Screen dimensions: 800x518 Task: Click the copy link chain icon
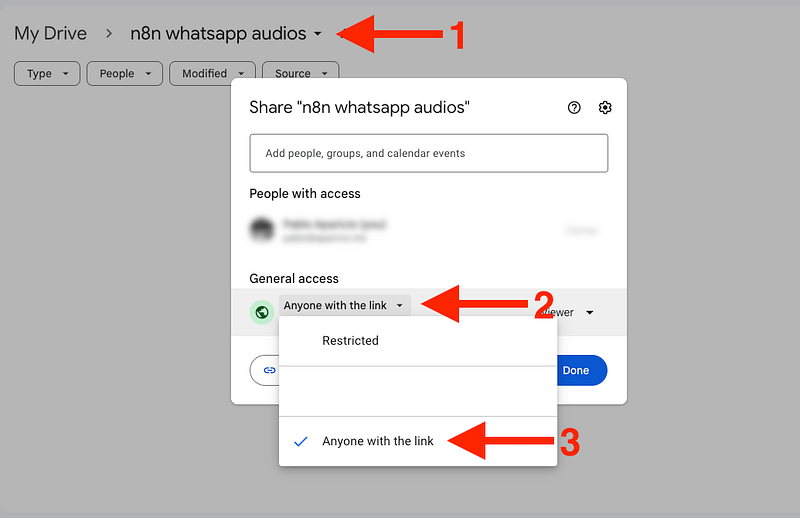coord(269,370)
